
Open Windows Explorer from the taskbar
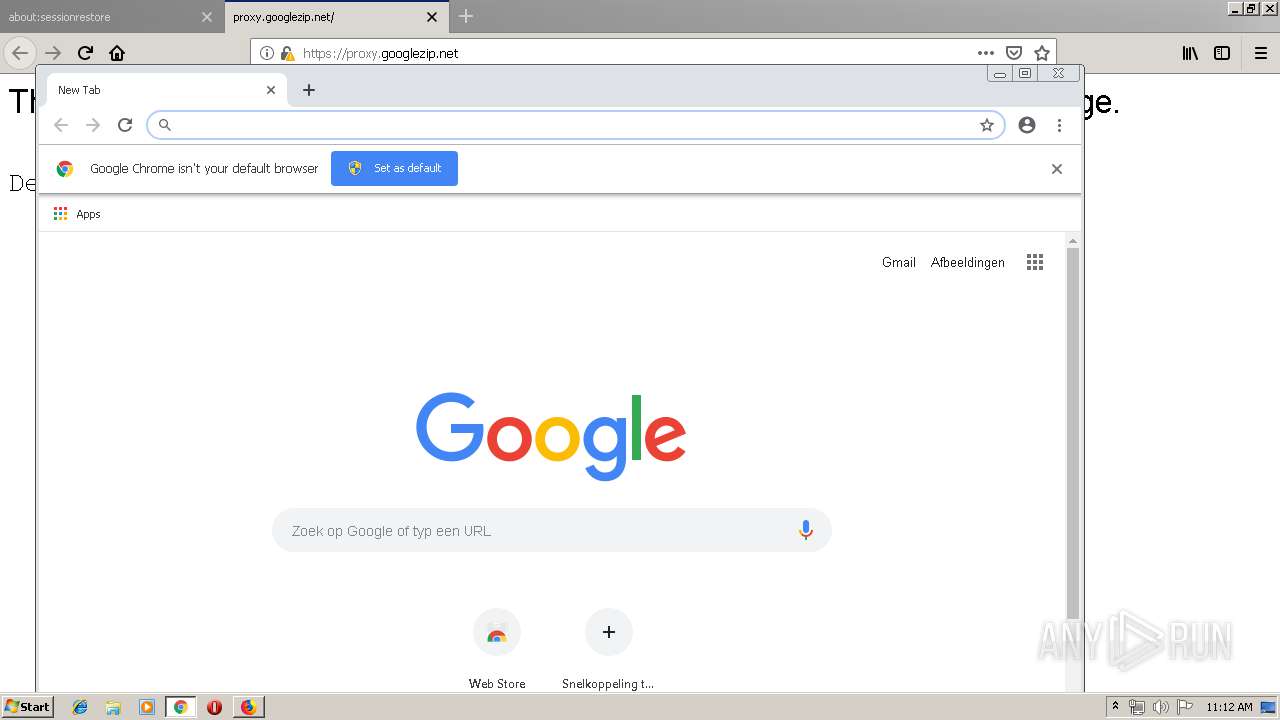point(113,707)
